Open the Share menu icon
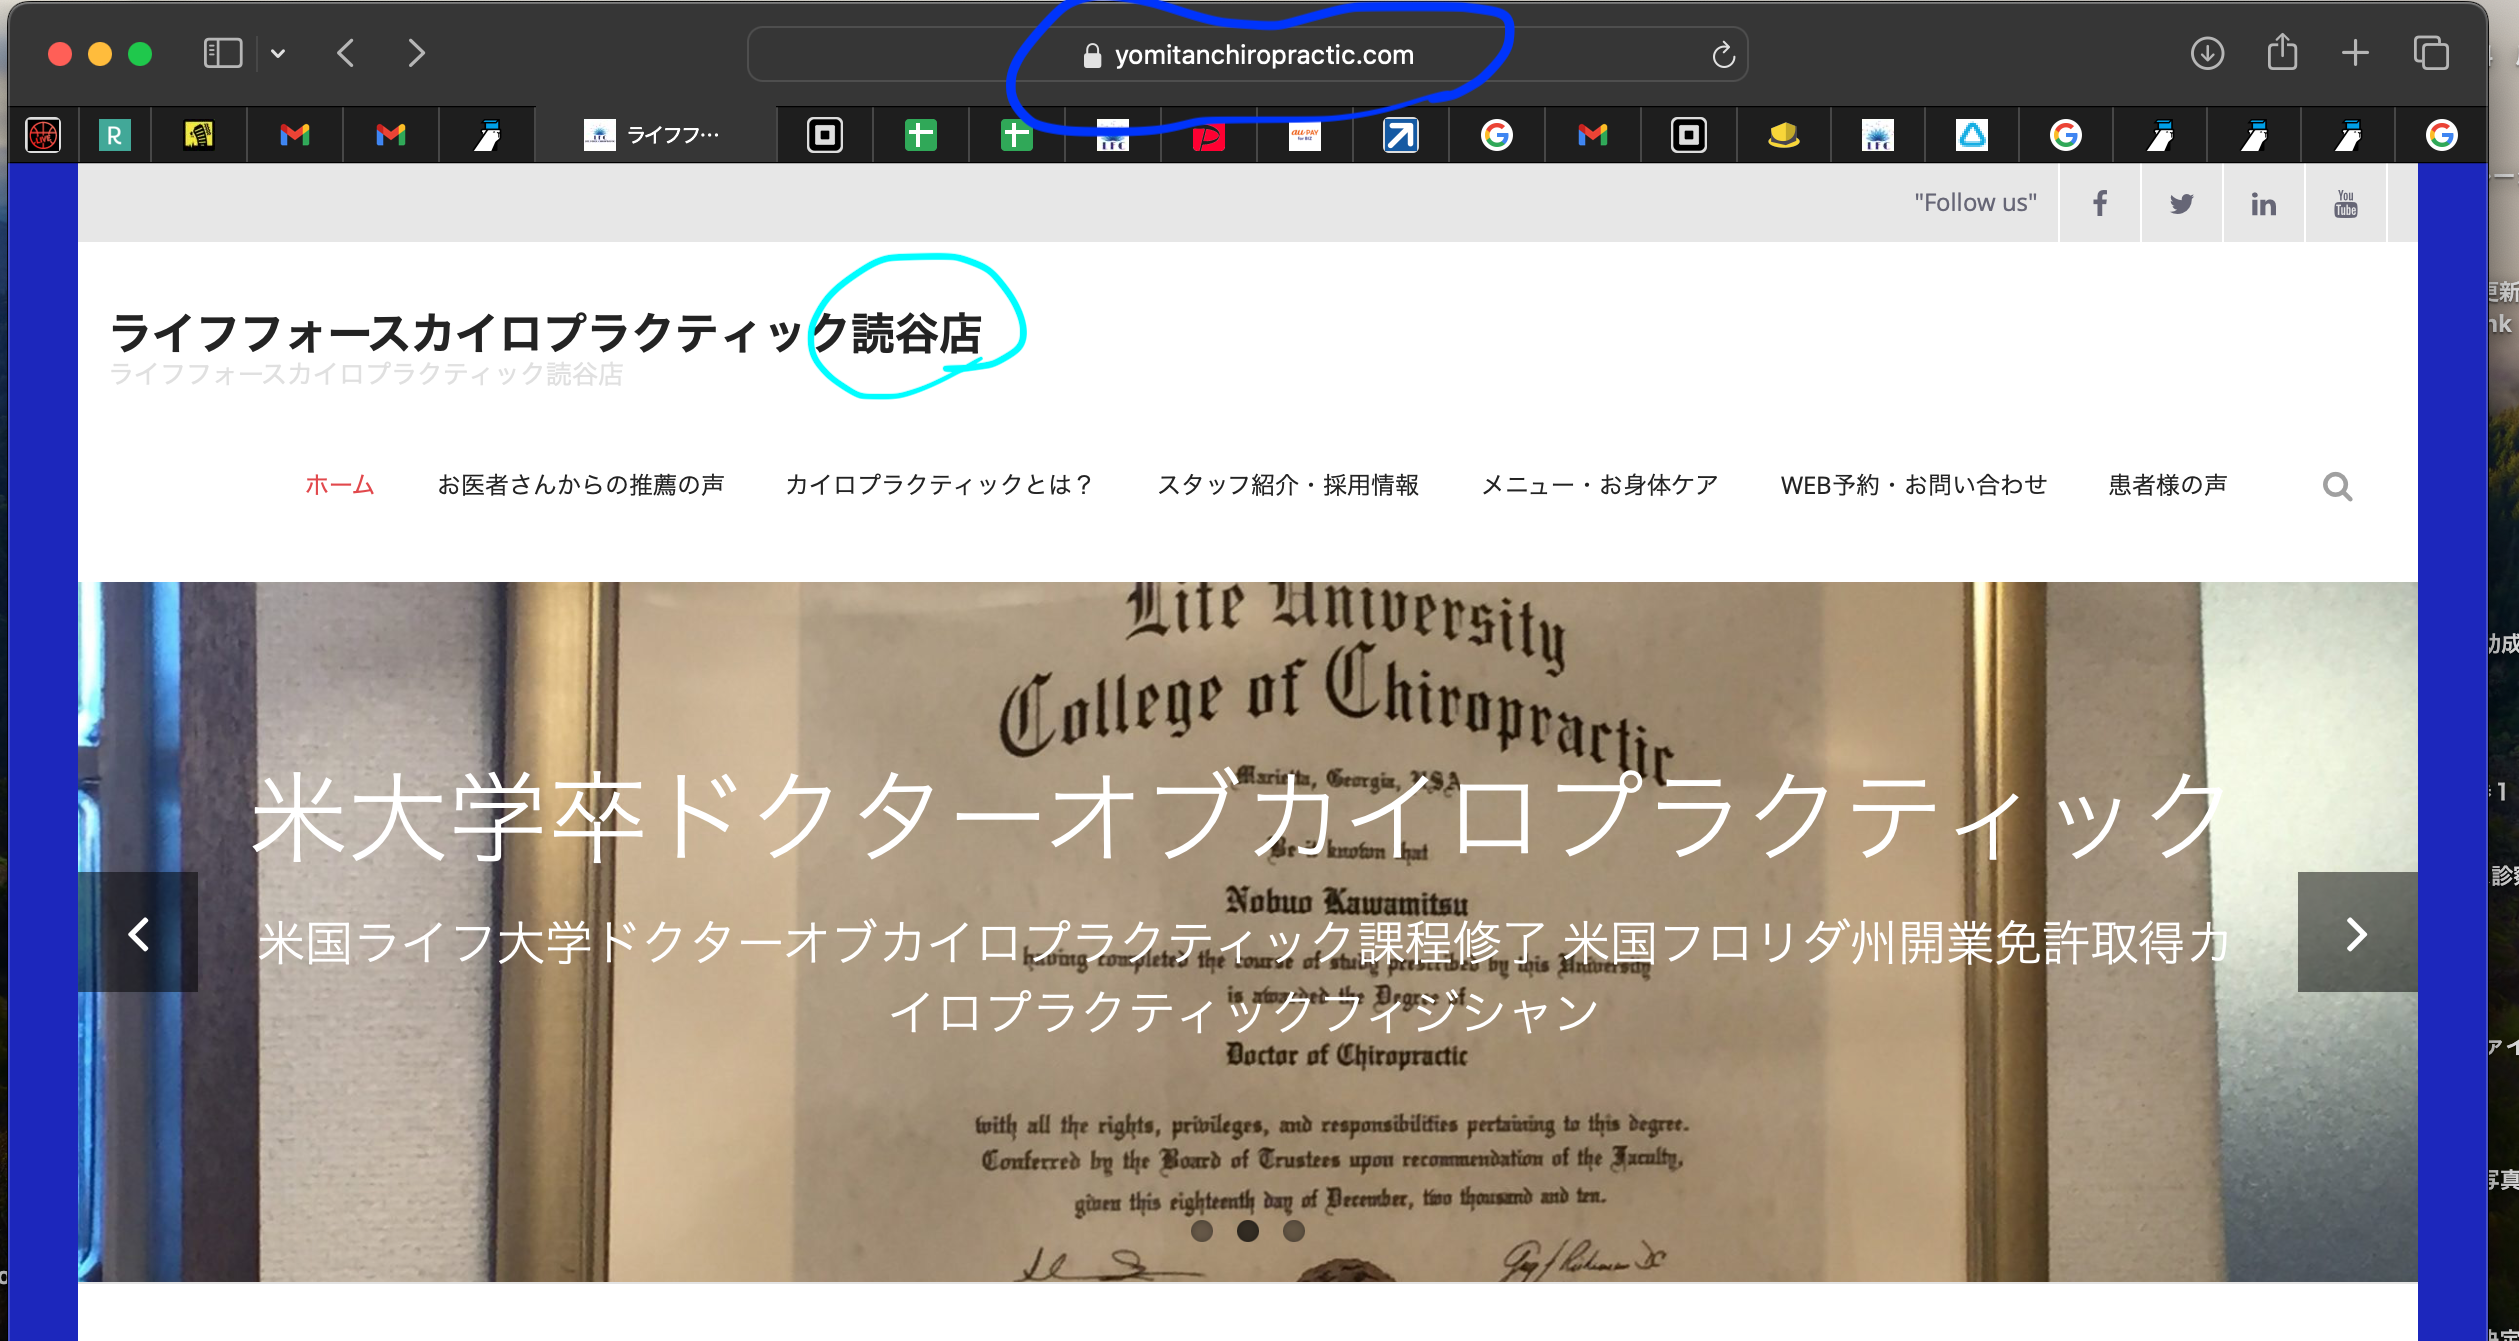Screen dimensions: 2519x1341 (2282, 51)
